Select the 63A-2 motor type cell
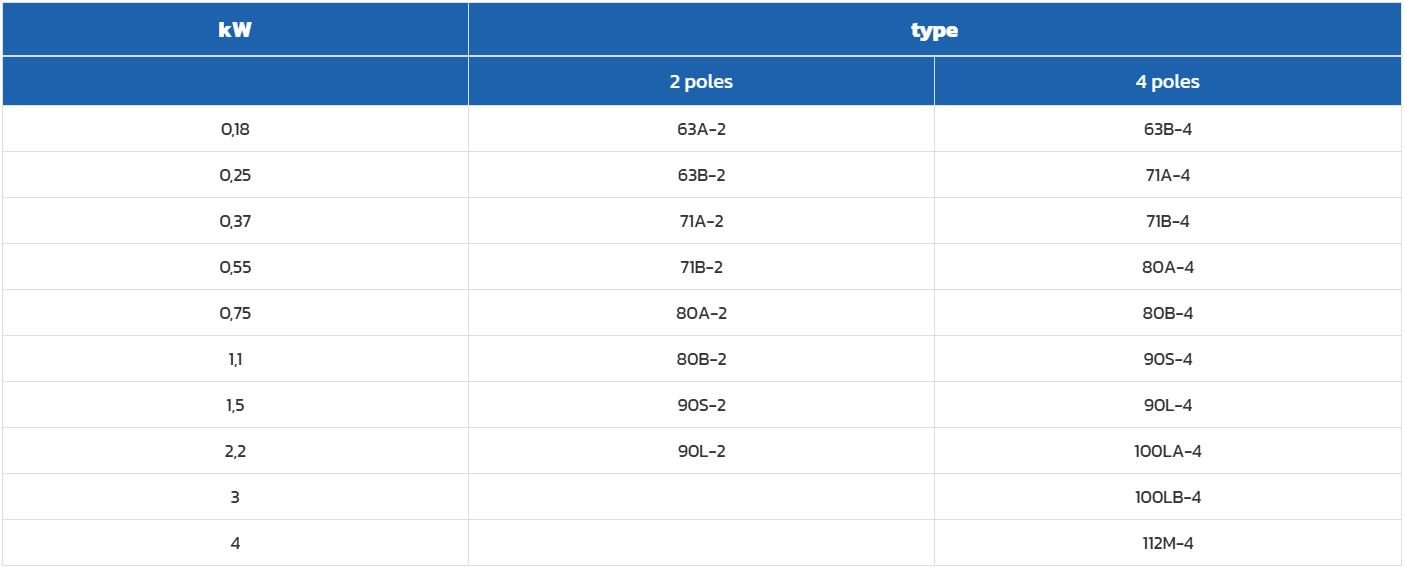The width and height of the screenshot is (1405, 570). tap(701, 129)
